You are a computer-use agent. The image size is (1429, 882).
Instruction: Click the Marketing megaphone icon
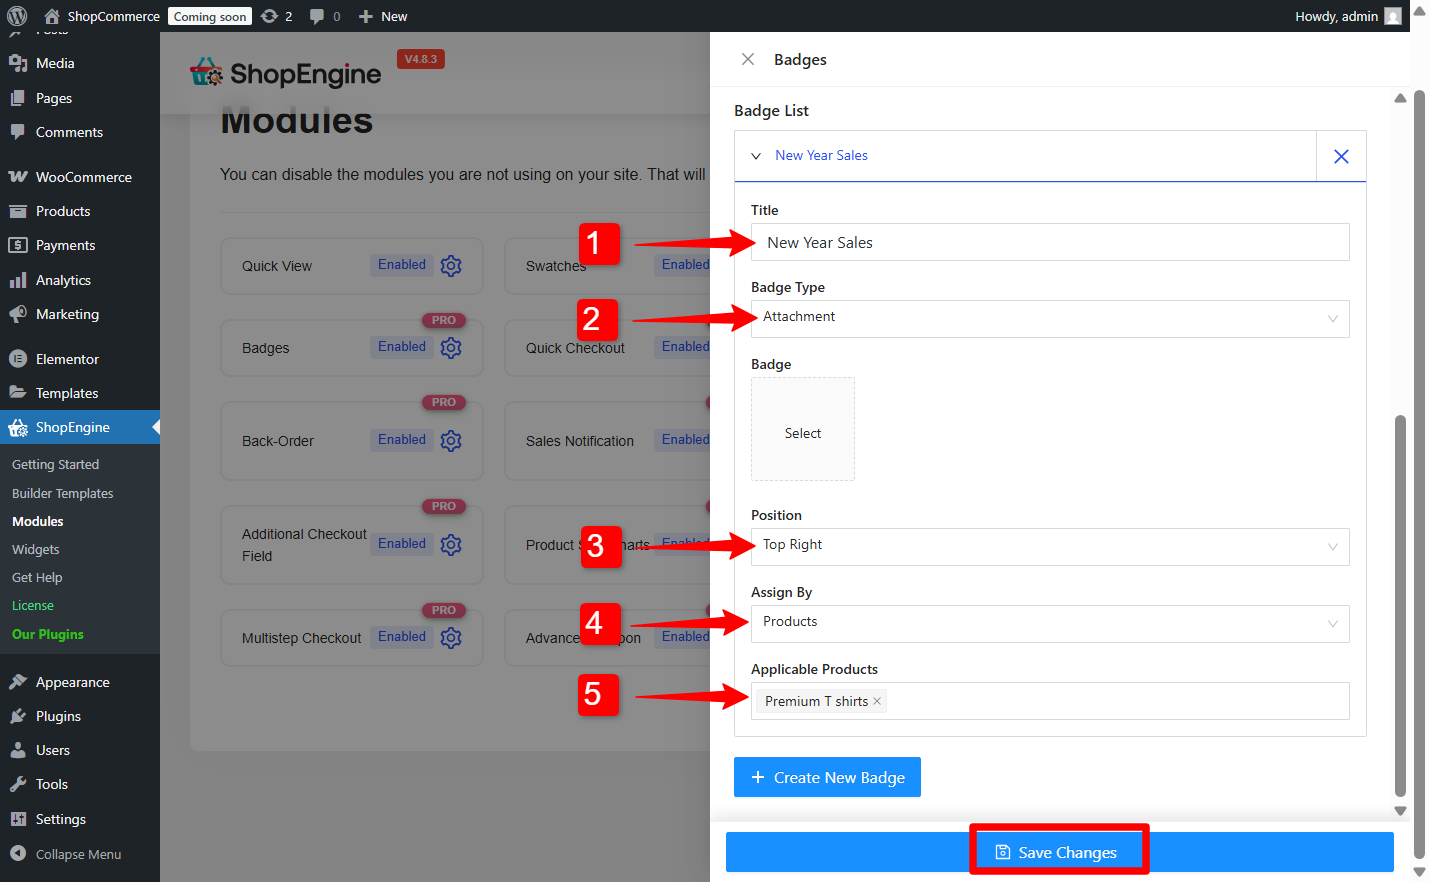tap(18, 314)
